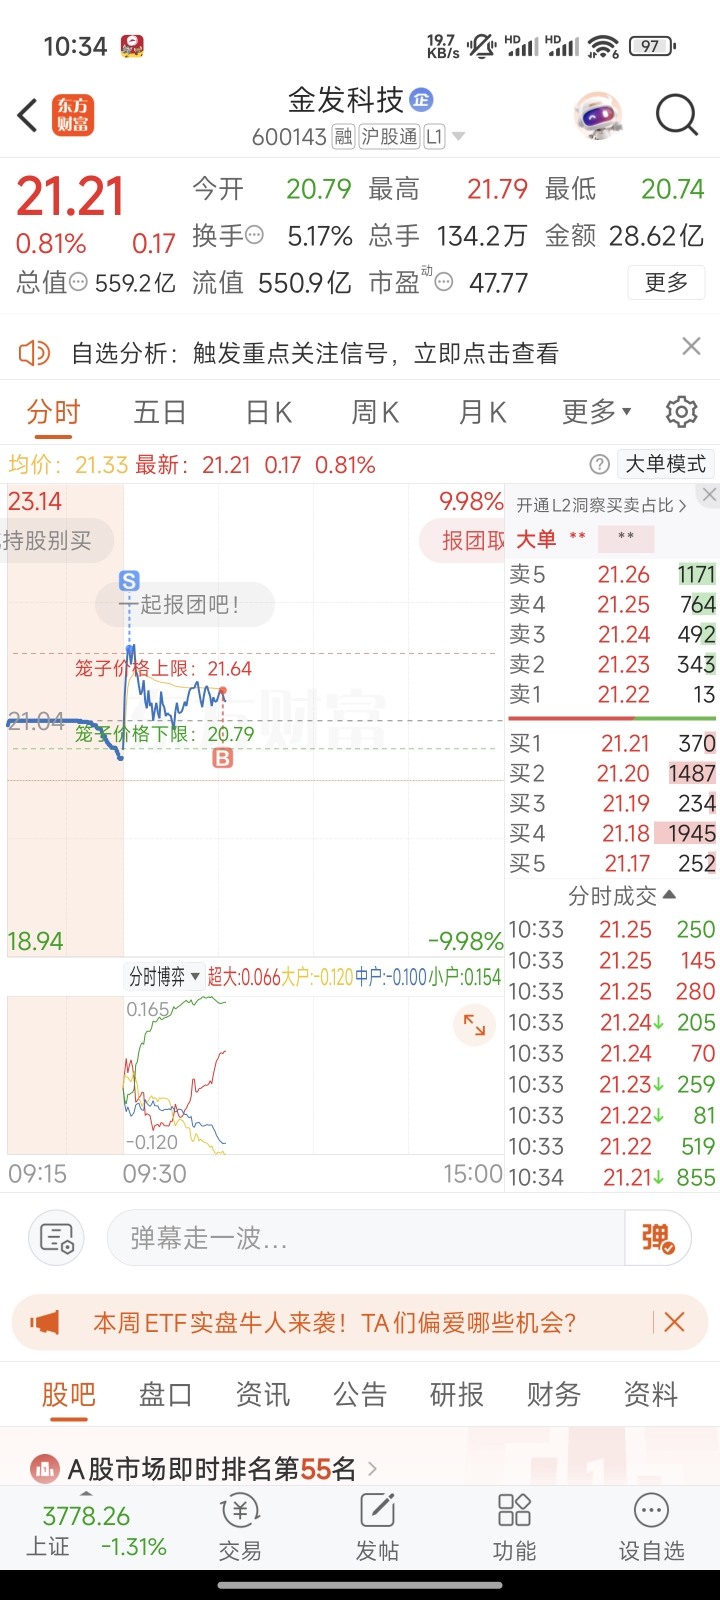This screenshot has height=1600, width=720.
Task: Switch to the 日K tab
Action: (x=269, y=411)
